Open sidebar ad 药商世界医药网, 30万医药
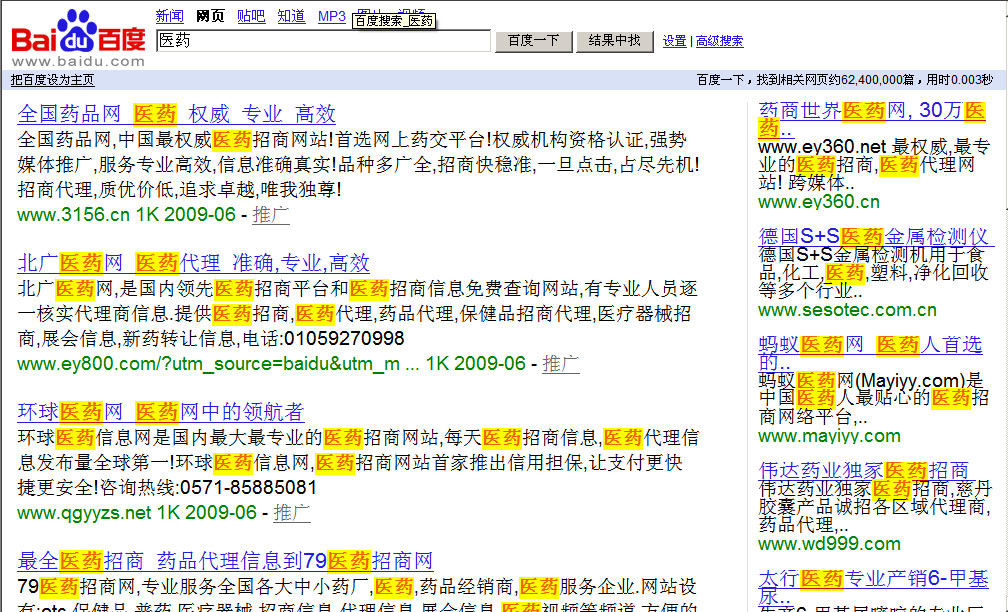The image size is (1008, 612). (x=872, y=120)
